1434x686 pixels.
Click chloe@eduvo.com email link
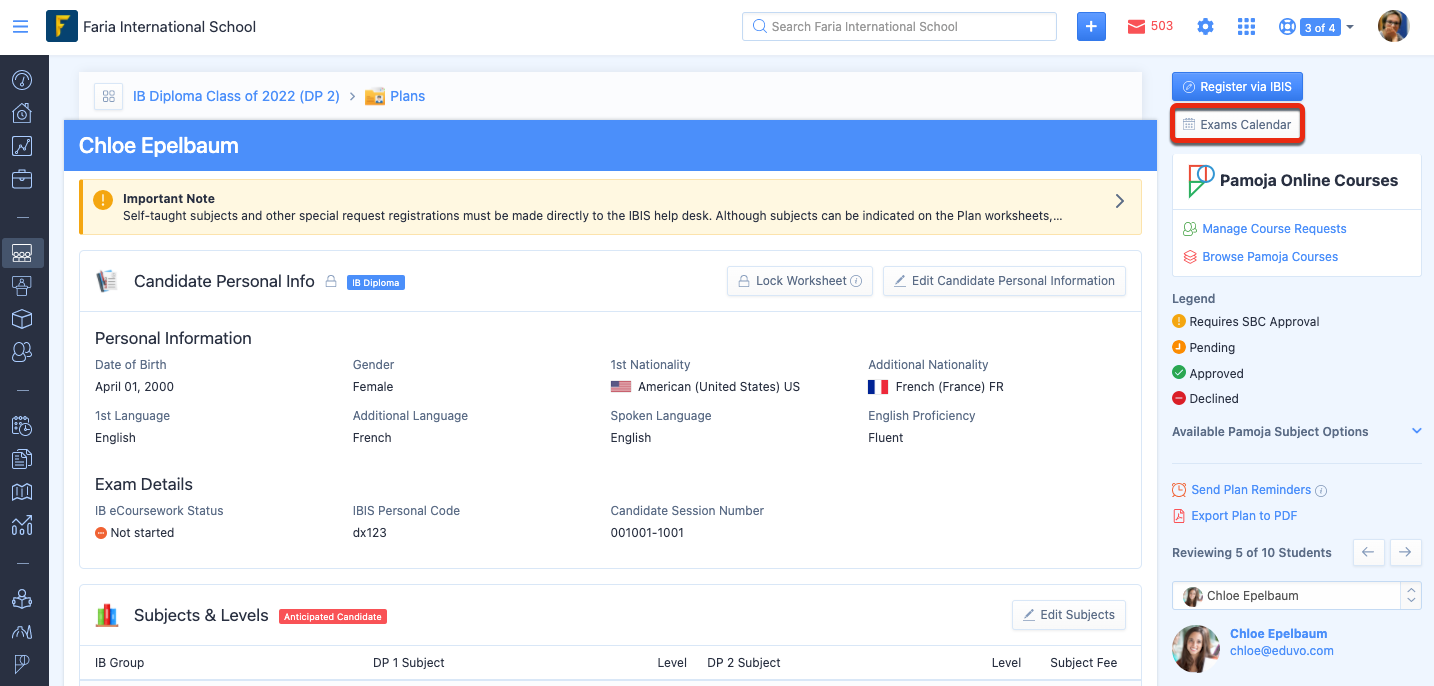click(1282, 651)
